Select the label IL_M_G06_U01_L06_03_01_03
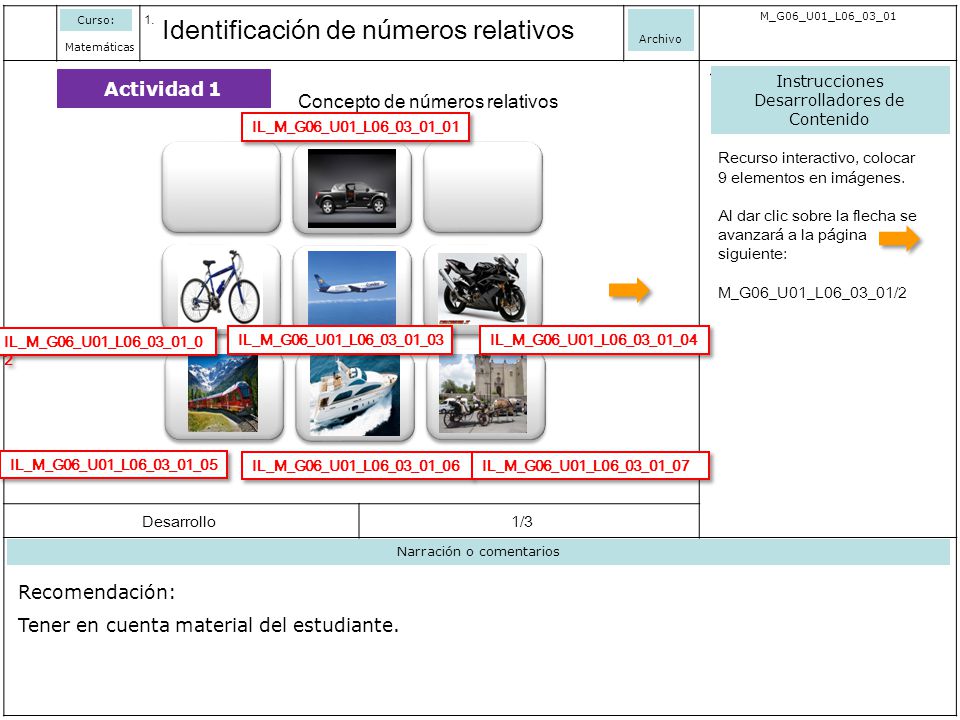The height and width of the screenshot is (720, 960). point(340,340)
